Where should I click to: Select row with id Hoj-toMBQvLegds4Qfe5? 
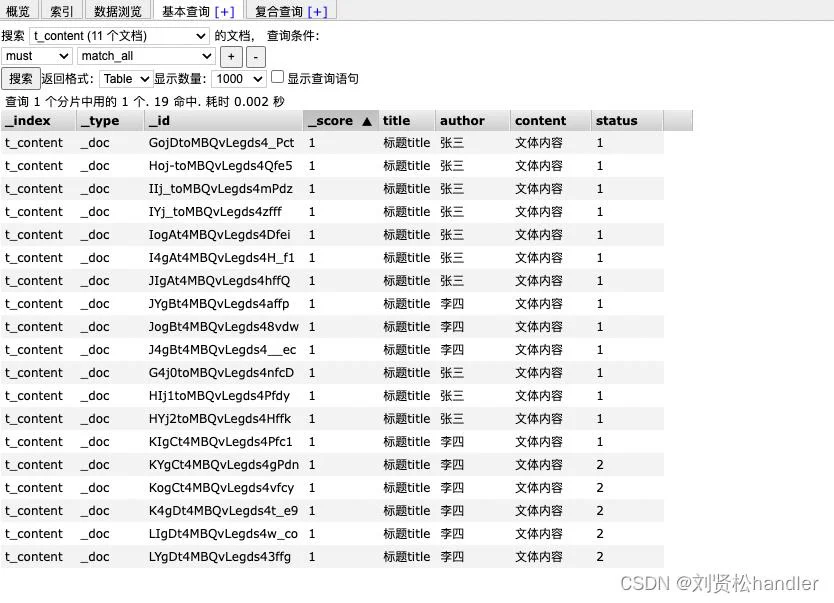(332, 166)
